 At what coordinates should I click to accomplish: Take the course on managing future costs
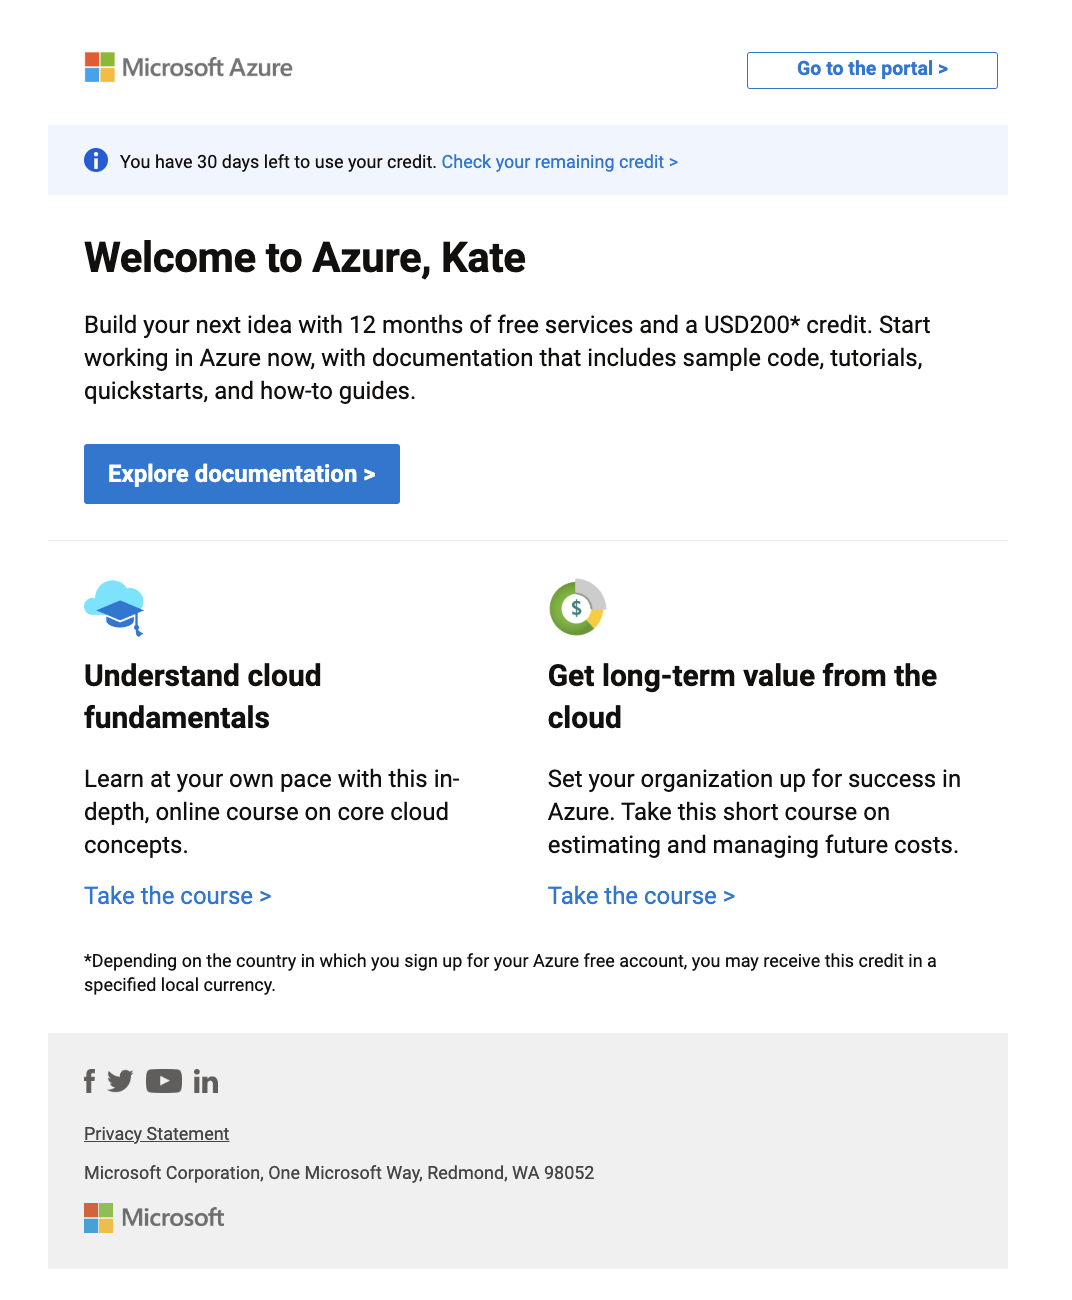tap(641, 895)
